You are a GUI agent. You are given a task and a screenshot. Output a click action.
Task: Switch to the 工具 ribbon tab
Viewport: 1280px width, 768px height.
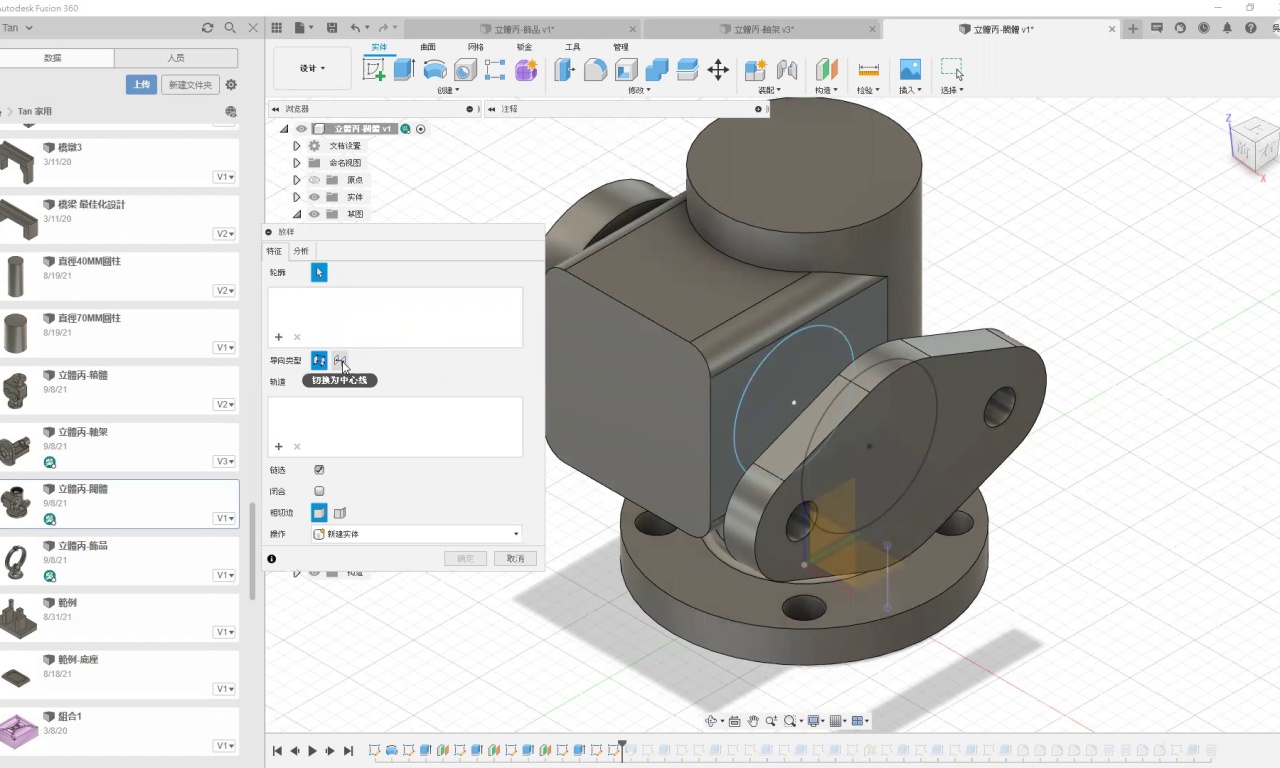click(573, 47)
